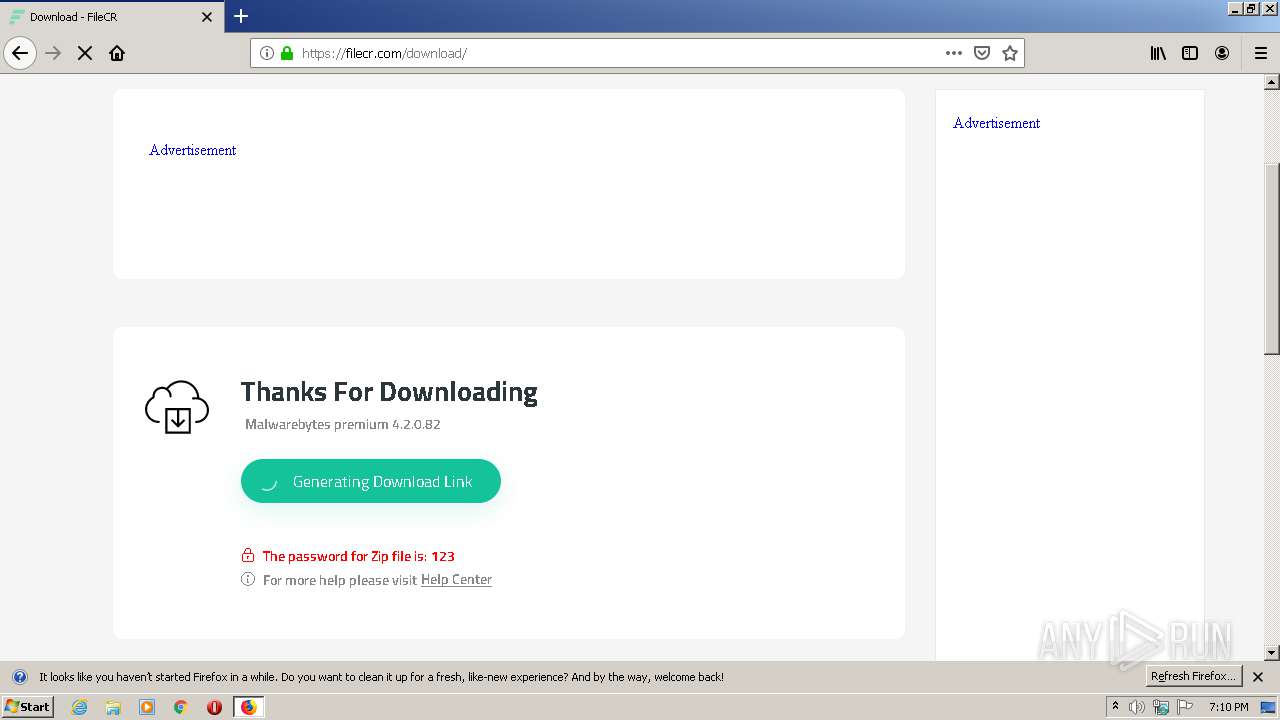Open Opera from taskbar
1280x720 pixels.
click(x=214, y=707)
